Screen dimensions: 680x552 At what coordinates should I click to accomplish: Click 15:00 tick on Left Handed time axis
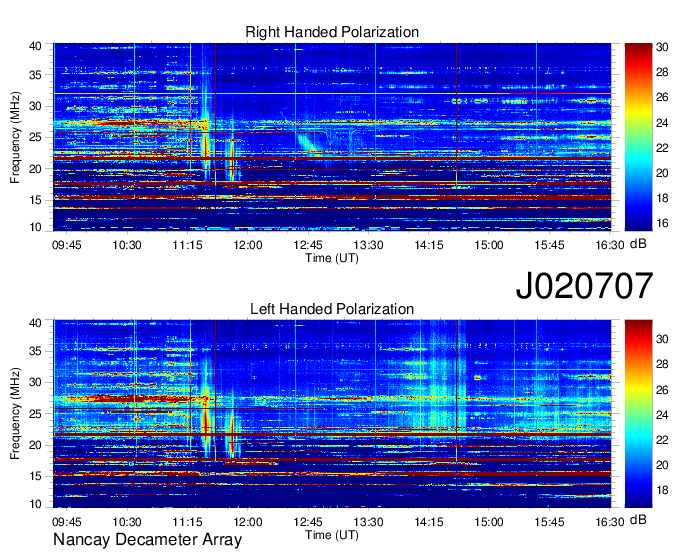pyautogui.click(x=489, y=522)
